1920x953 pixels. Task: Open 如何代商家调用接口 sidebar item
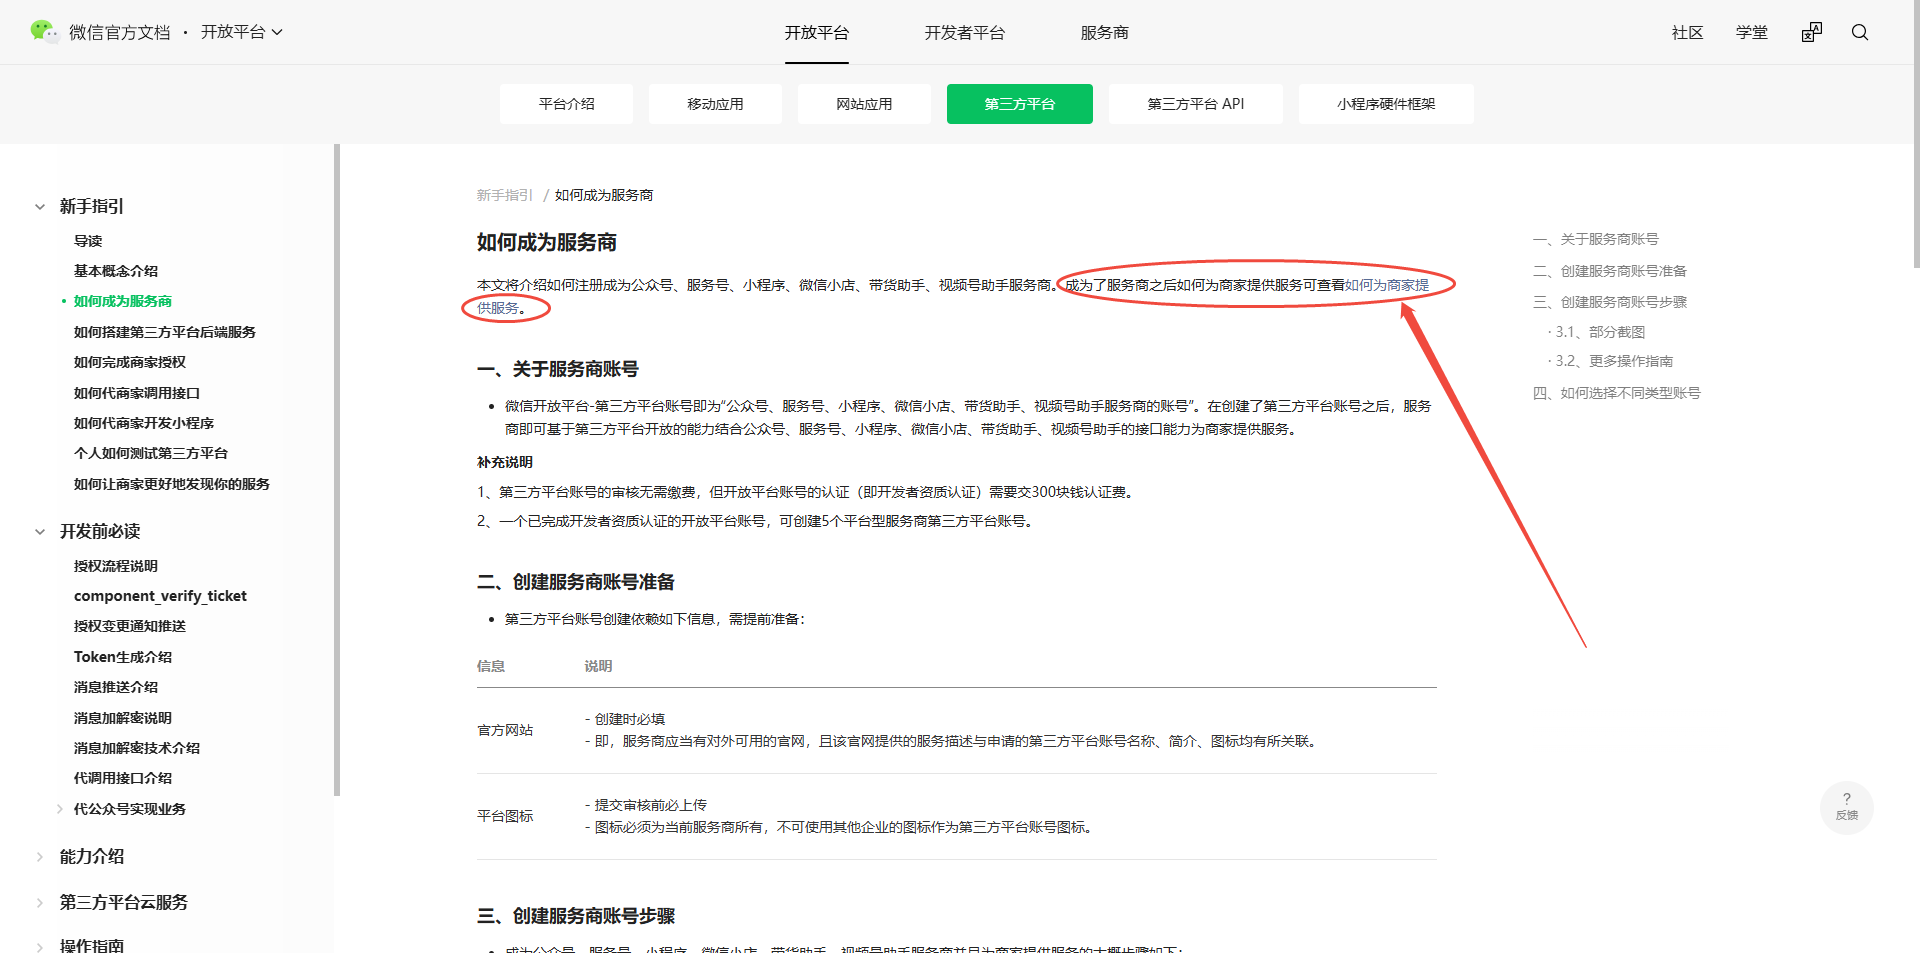click(x=137, y=393)
